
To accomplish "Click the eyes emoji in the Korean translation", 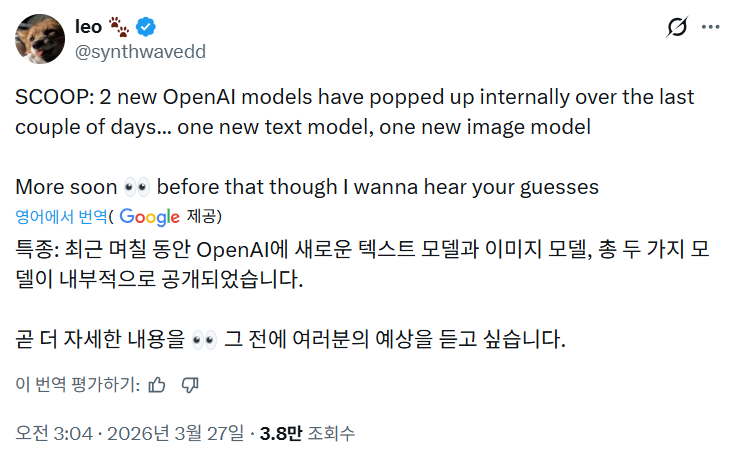I will pyautogui.click(x=203, y=340).
